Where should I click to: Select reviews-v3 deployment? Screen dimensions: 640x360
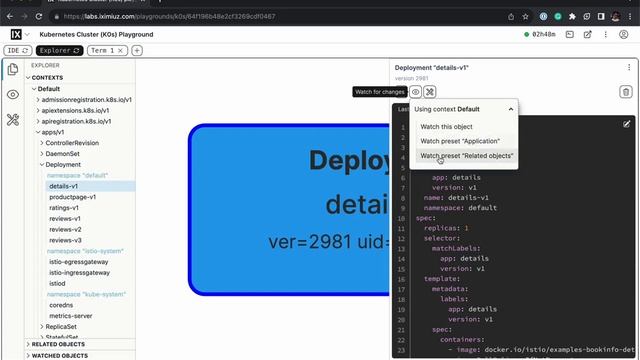click(65, 240)
